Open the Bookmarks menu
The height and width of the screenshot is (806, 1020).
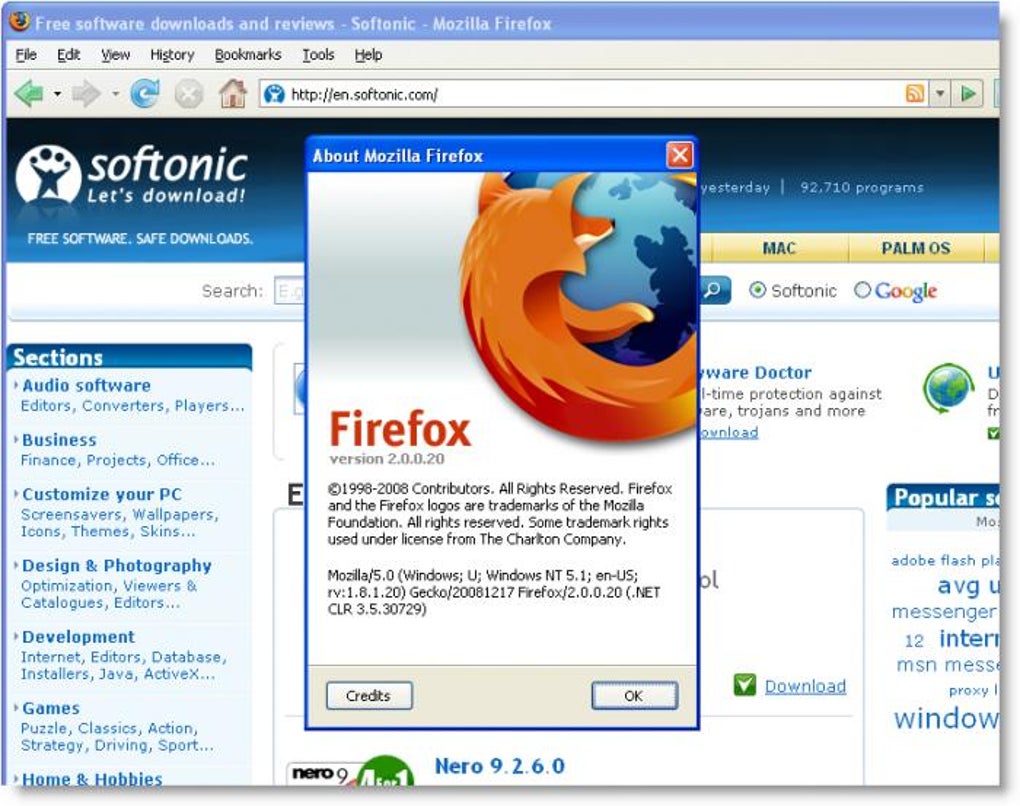click(248, 55)
